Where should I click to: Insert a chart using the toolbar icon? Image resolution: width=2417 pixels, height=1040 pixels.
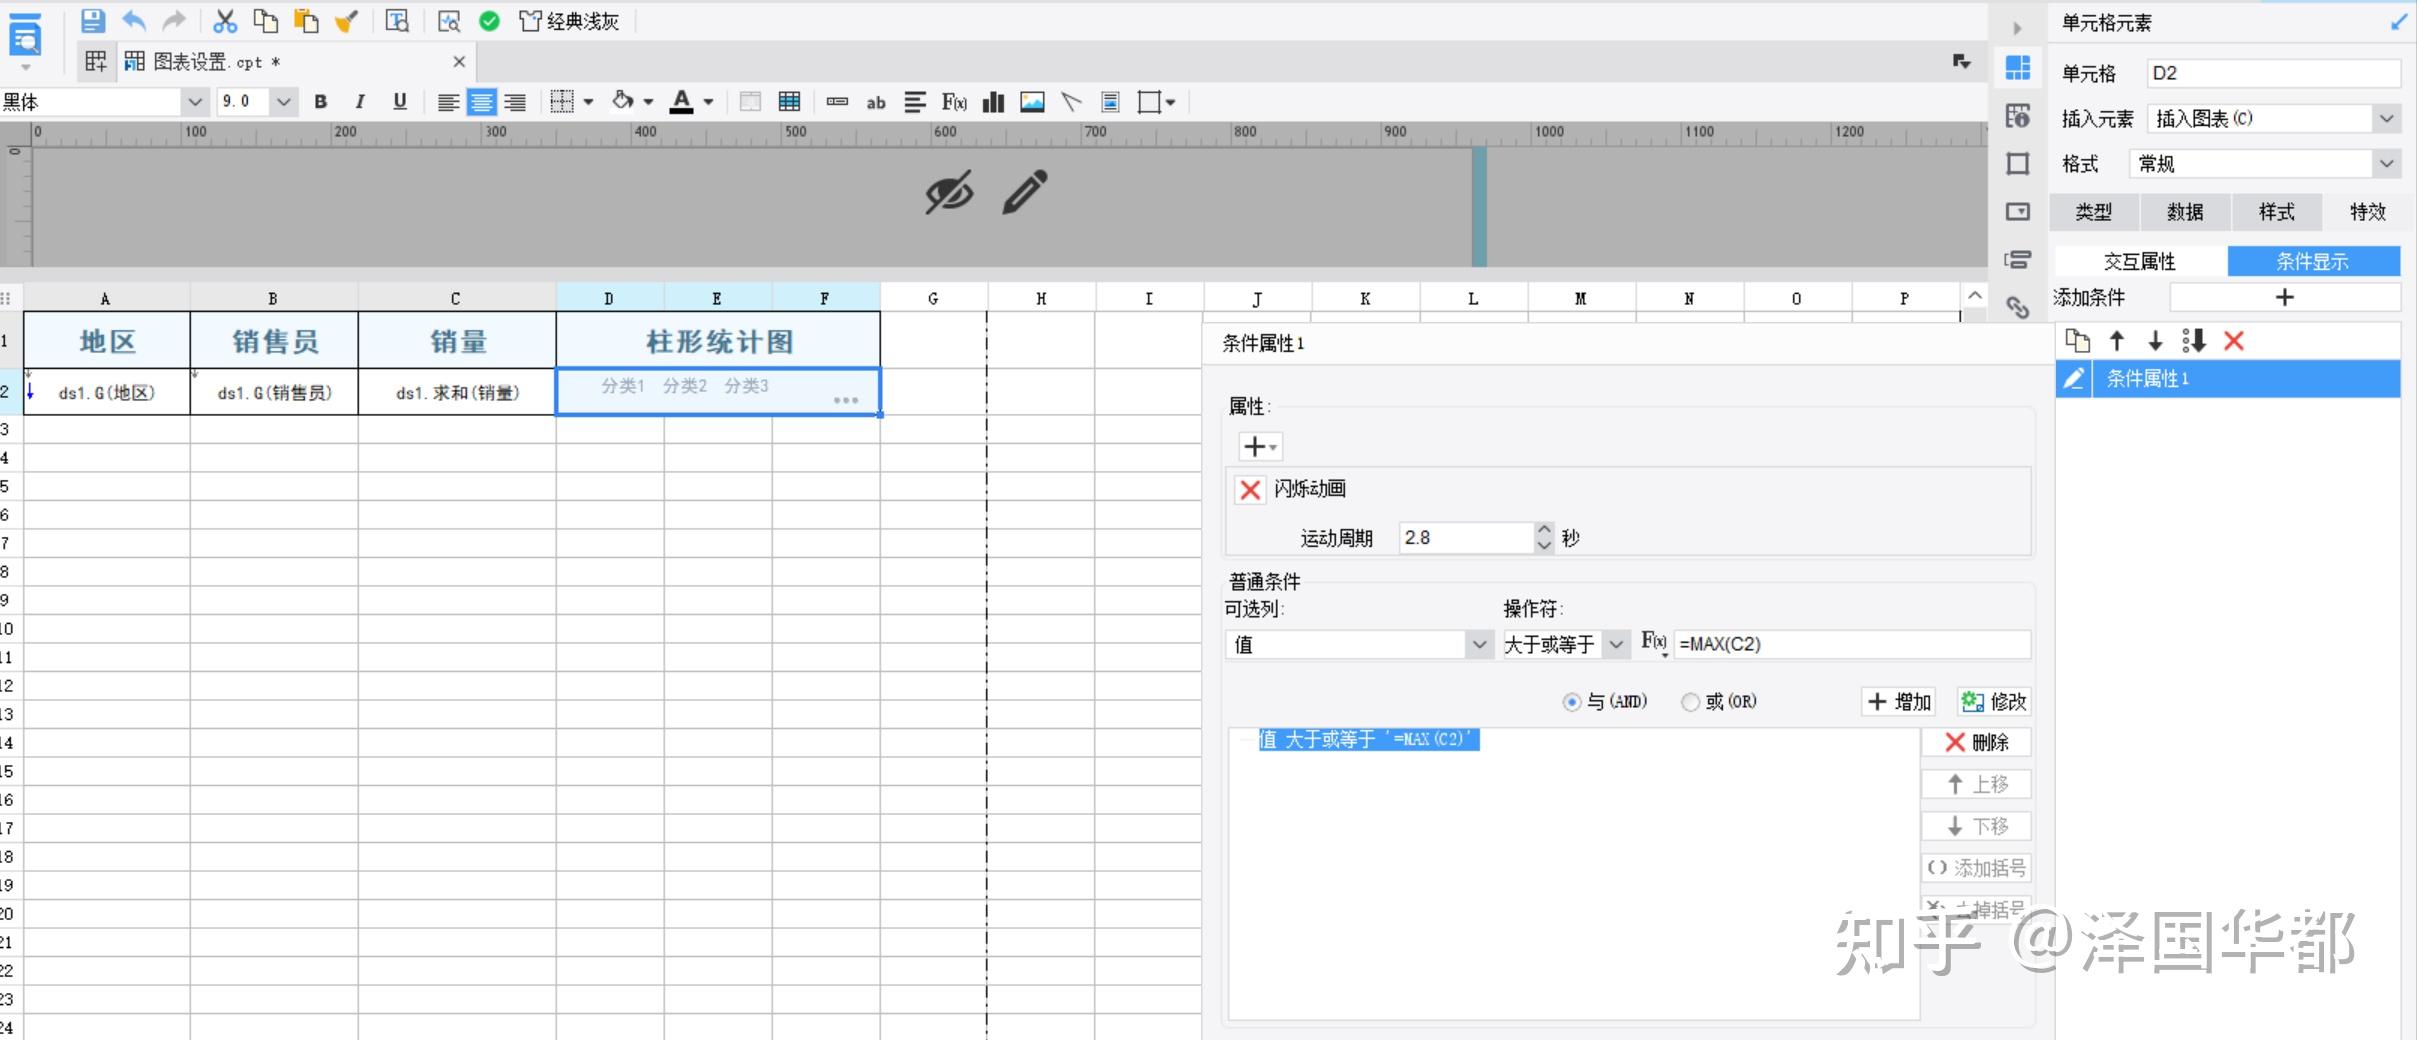[x=991, y=101]
